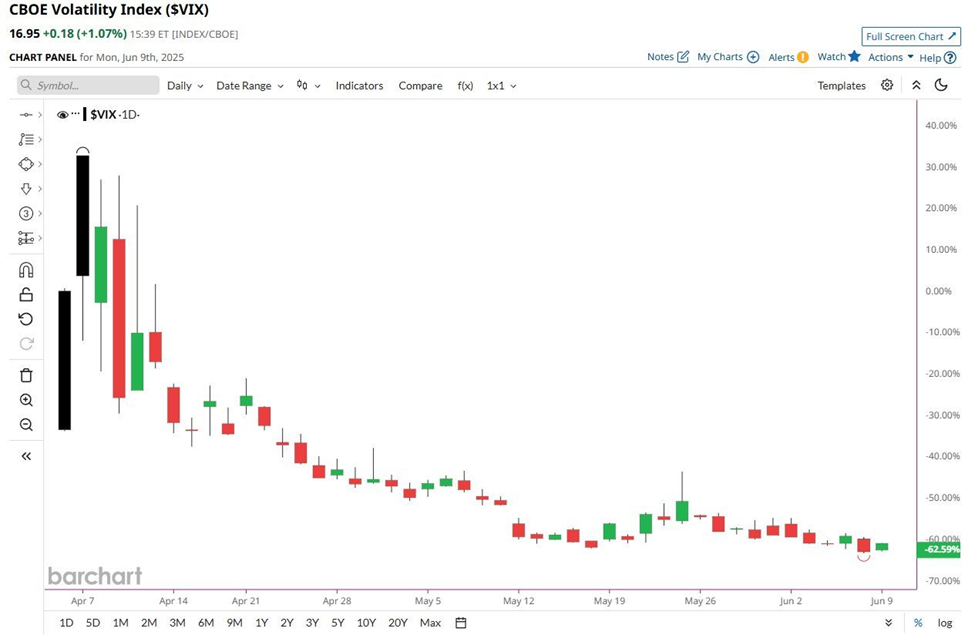
Task: Switch to dark mode
Action: point(941,85)
